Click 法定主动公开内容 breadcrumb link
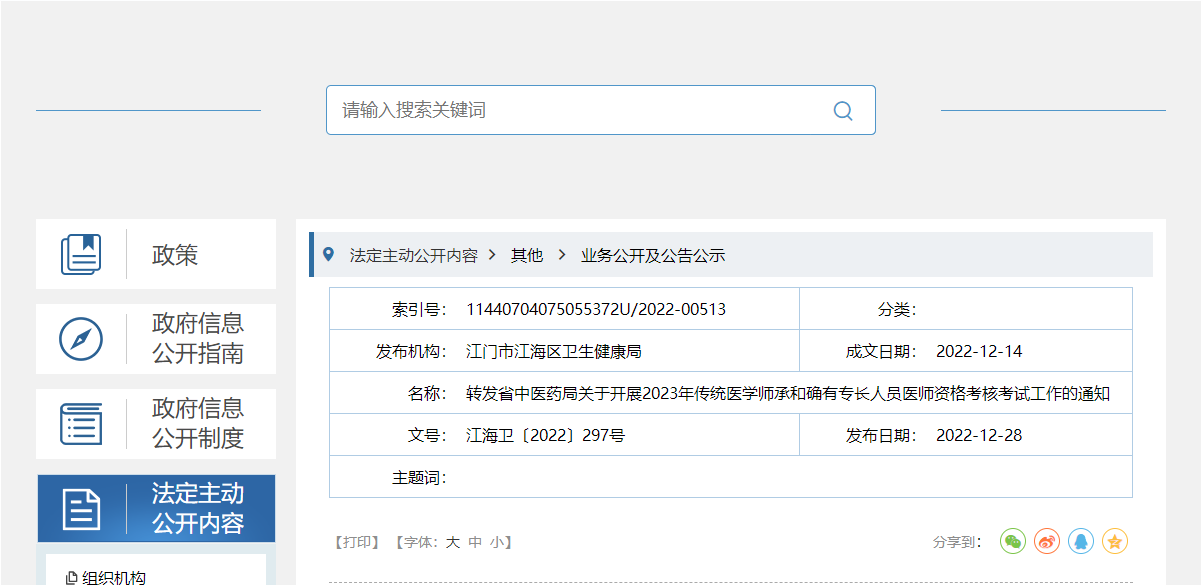The height and width of the screenshot is (585, 1203). (413, 256)
